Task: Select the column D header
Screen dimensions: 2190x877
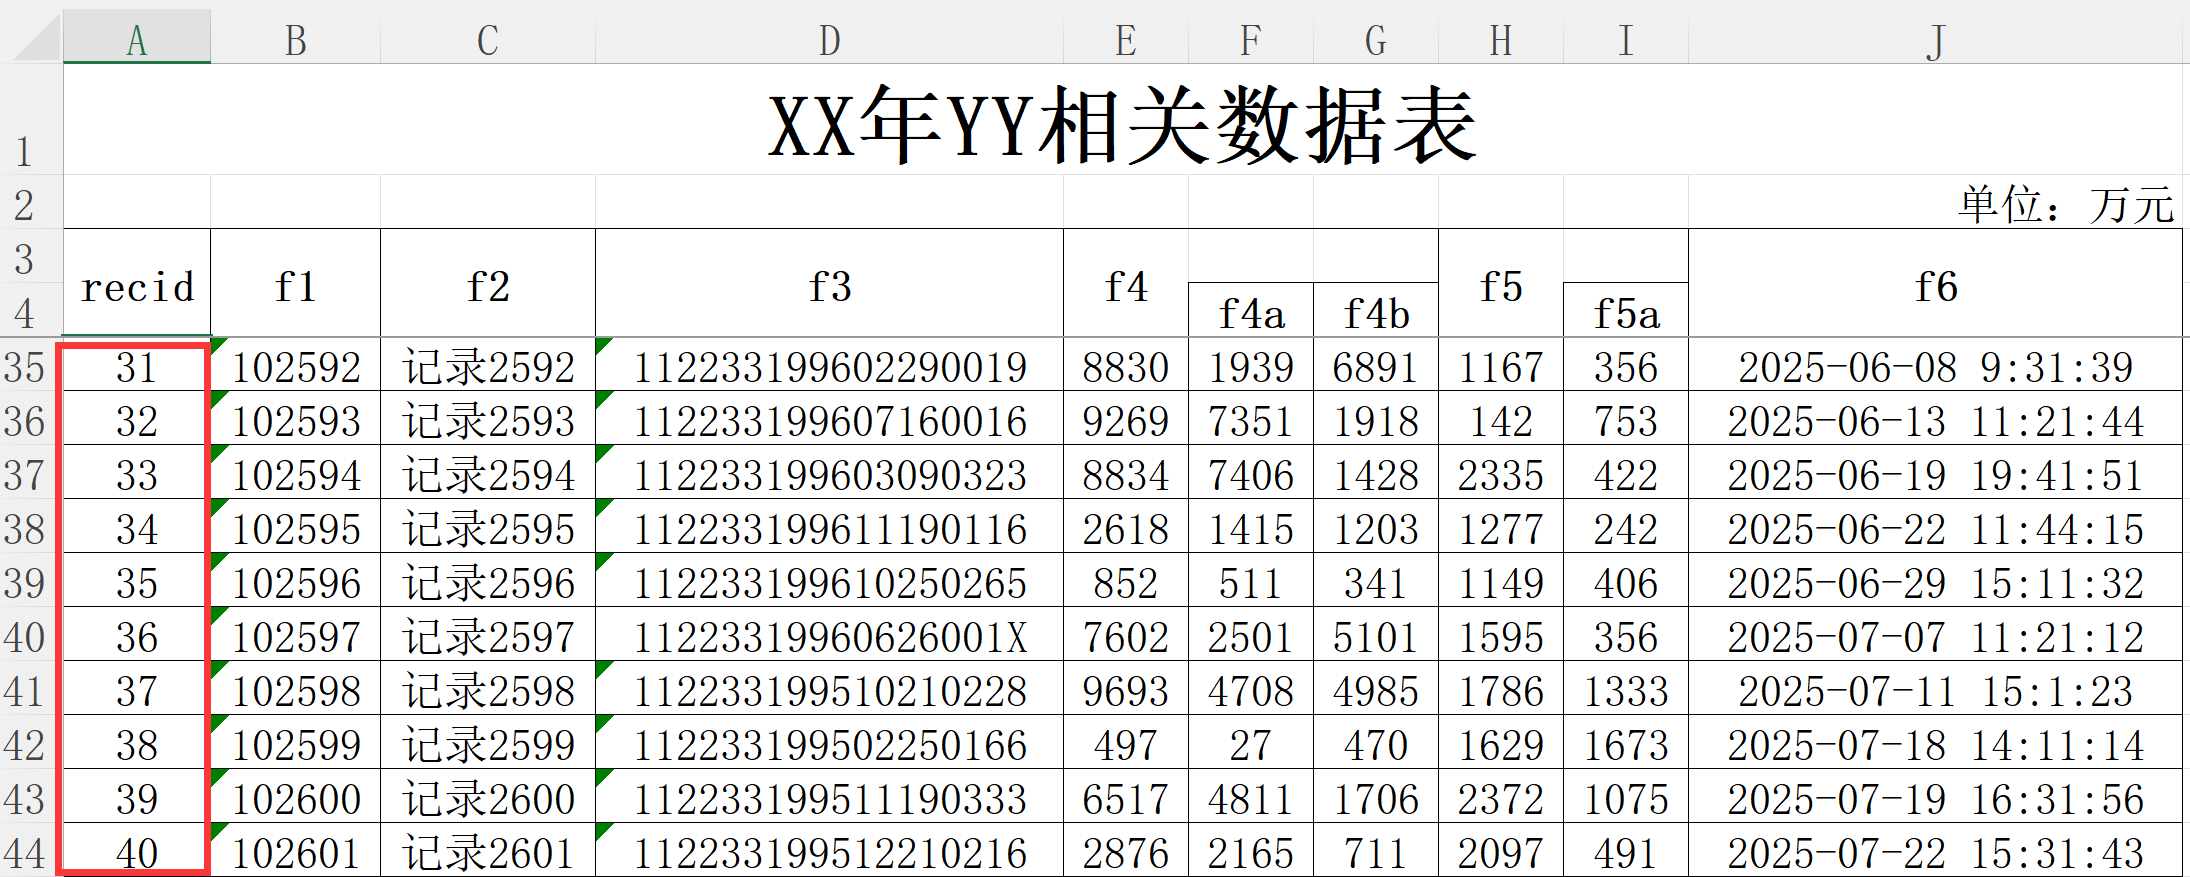Action: 828,40
